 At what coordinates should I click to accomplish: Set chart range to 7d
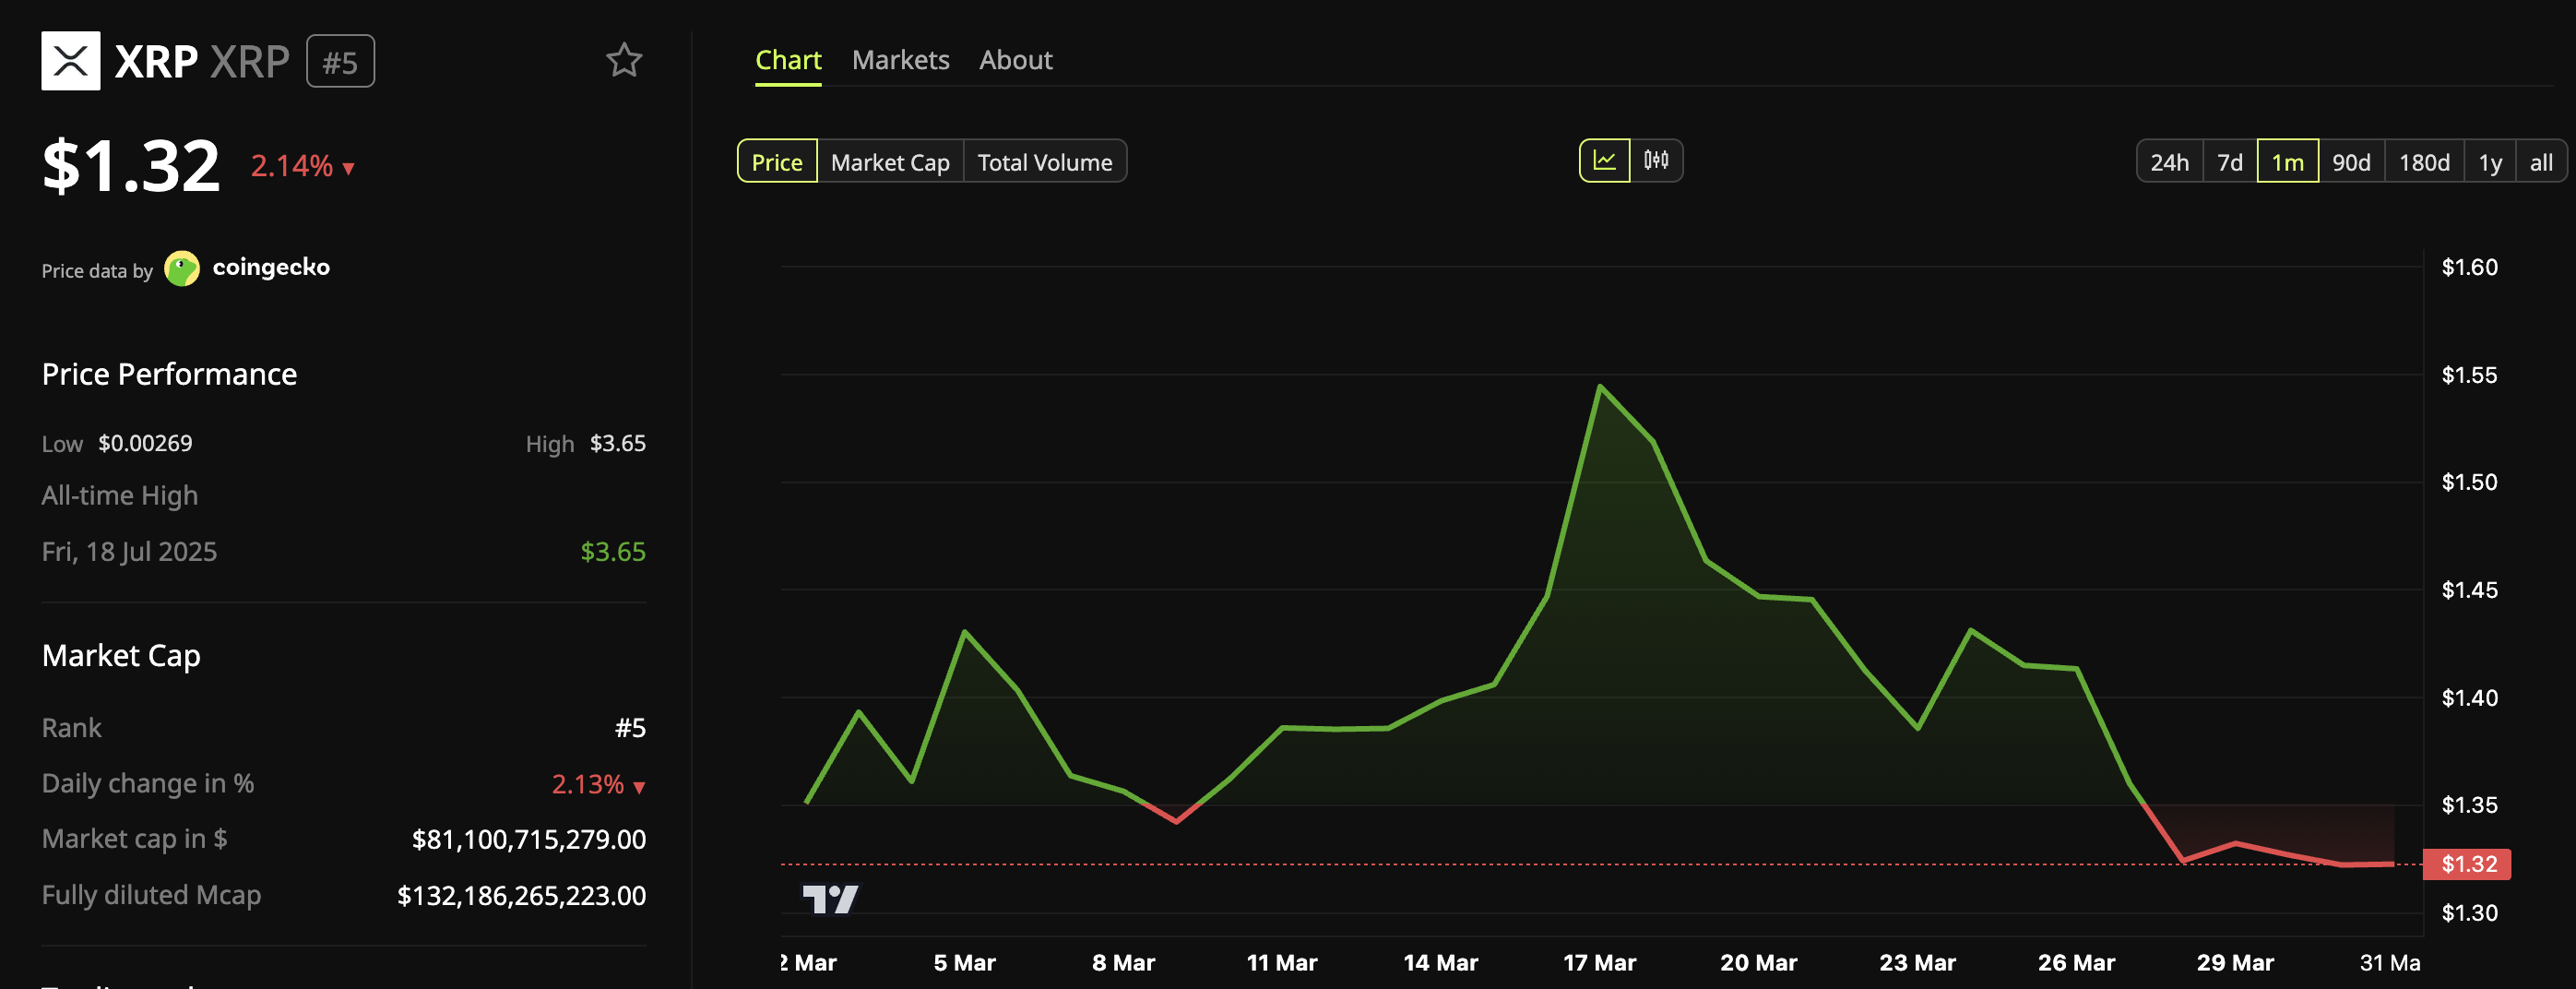pos(2230,161)
